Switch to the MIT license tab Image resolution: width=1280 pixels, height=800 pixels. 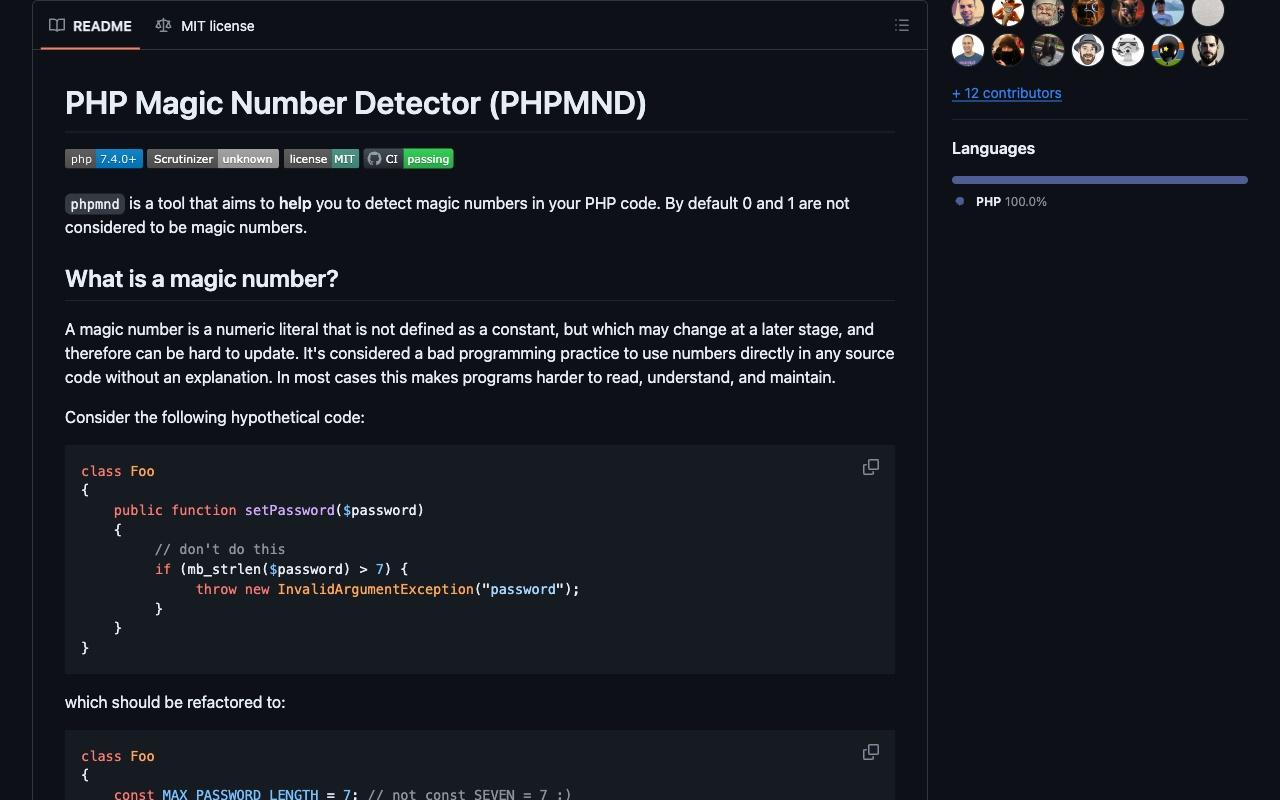pos(205,26)
